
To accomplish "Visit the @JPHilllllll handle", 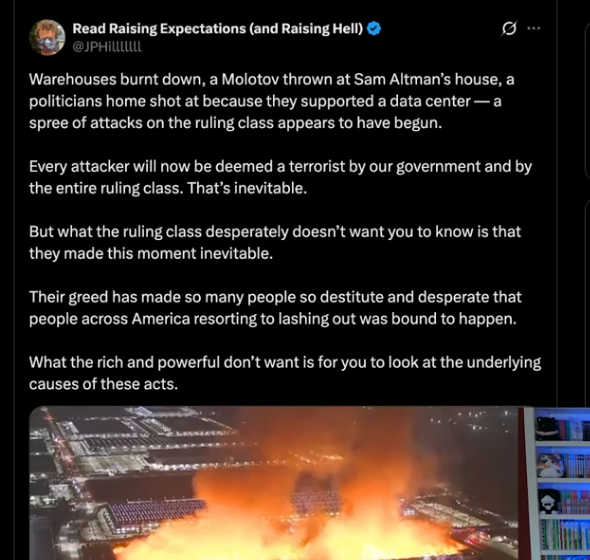I will click(107, 47).
